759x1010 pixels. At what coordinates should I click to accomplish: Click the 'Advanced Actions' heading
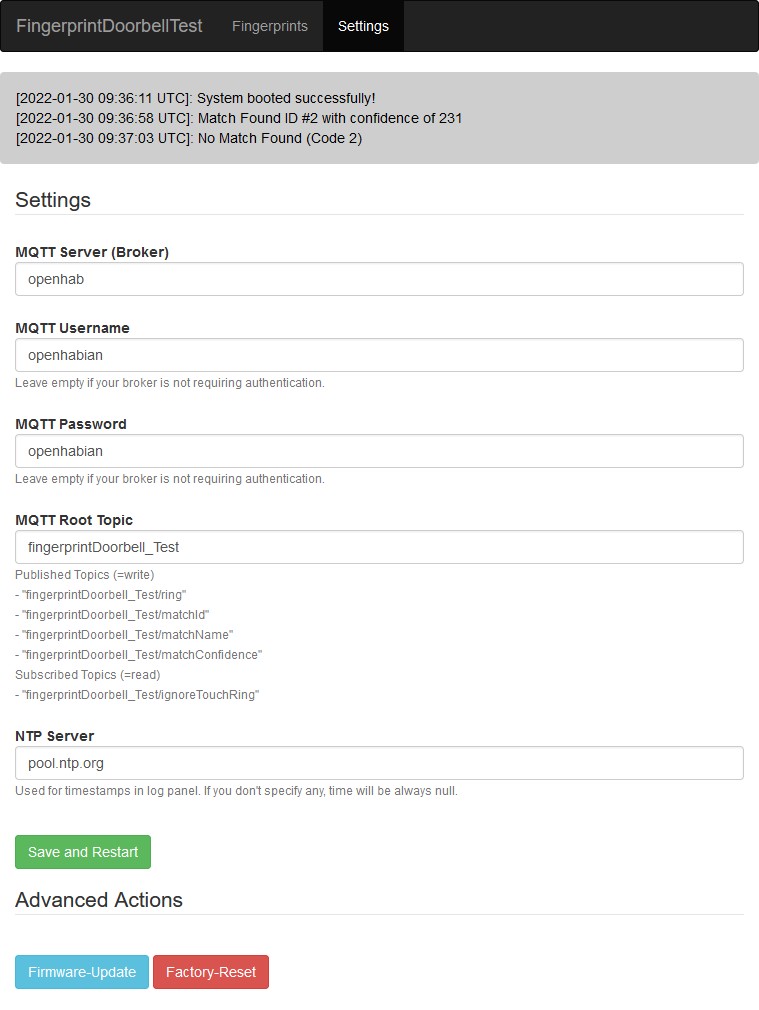click(99, 899)
